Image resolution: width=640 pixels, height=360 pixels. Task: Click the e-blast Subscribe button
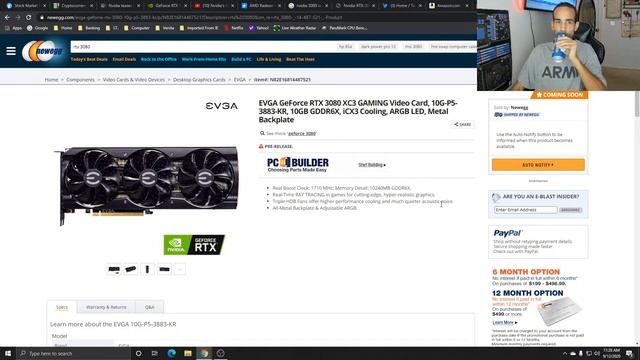coord(570,210)
